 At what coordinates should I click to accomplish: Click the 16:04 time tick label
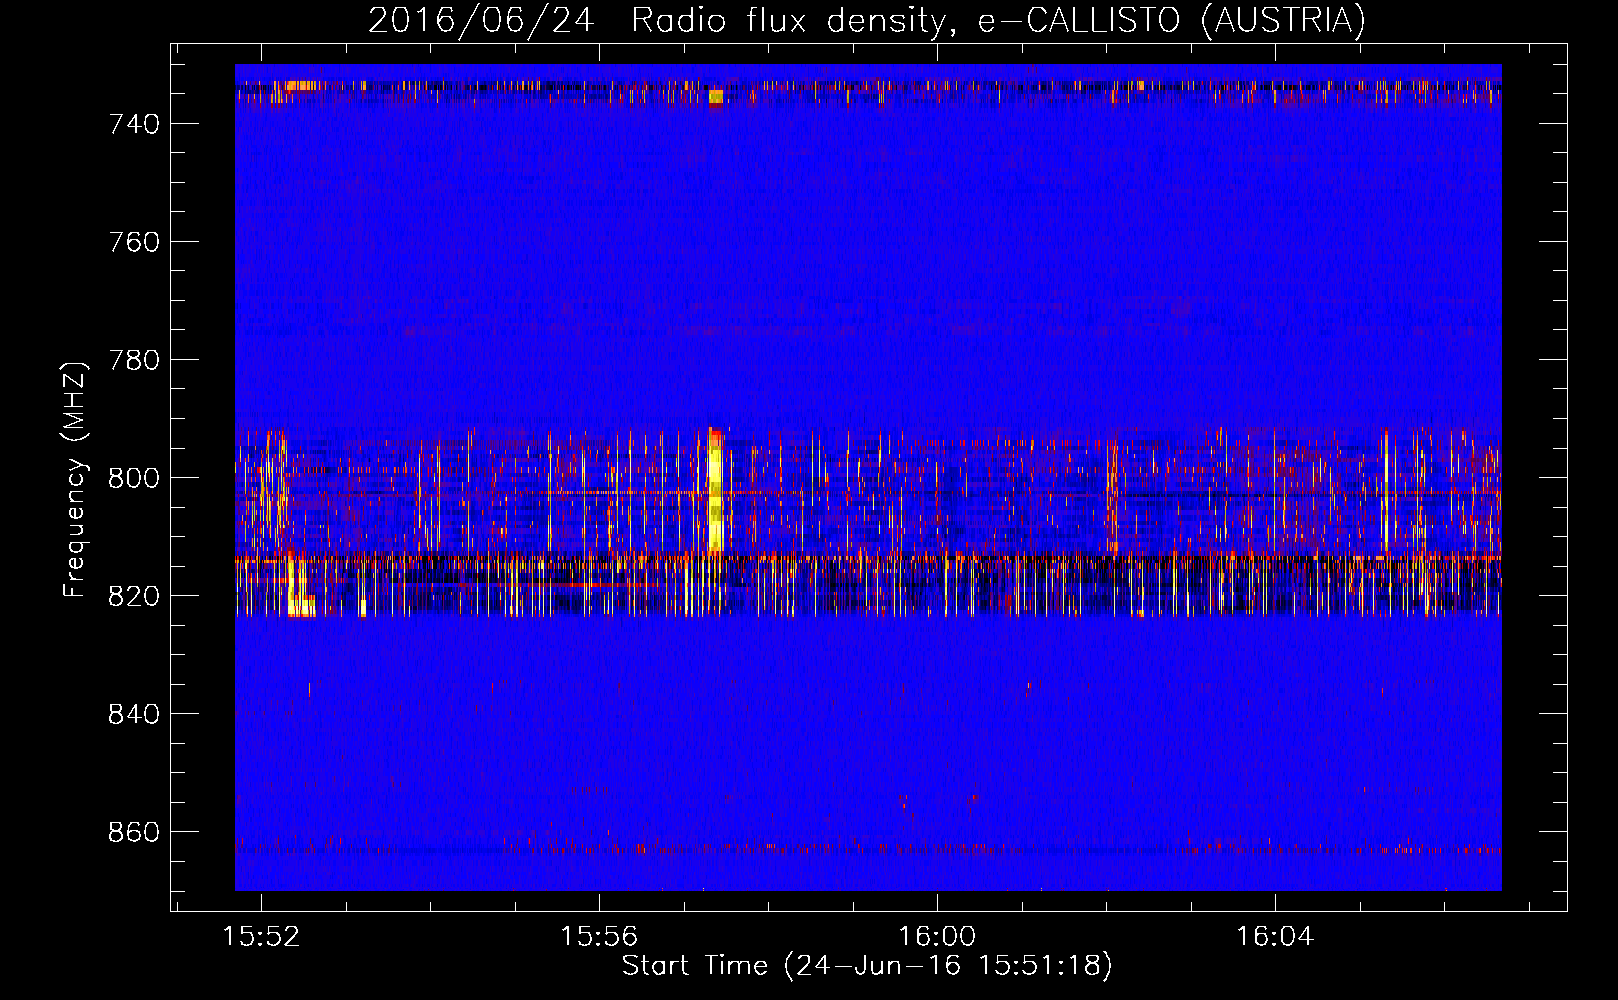coord(1275,937)
